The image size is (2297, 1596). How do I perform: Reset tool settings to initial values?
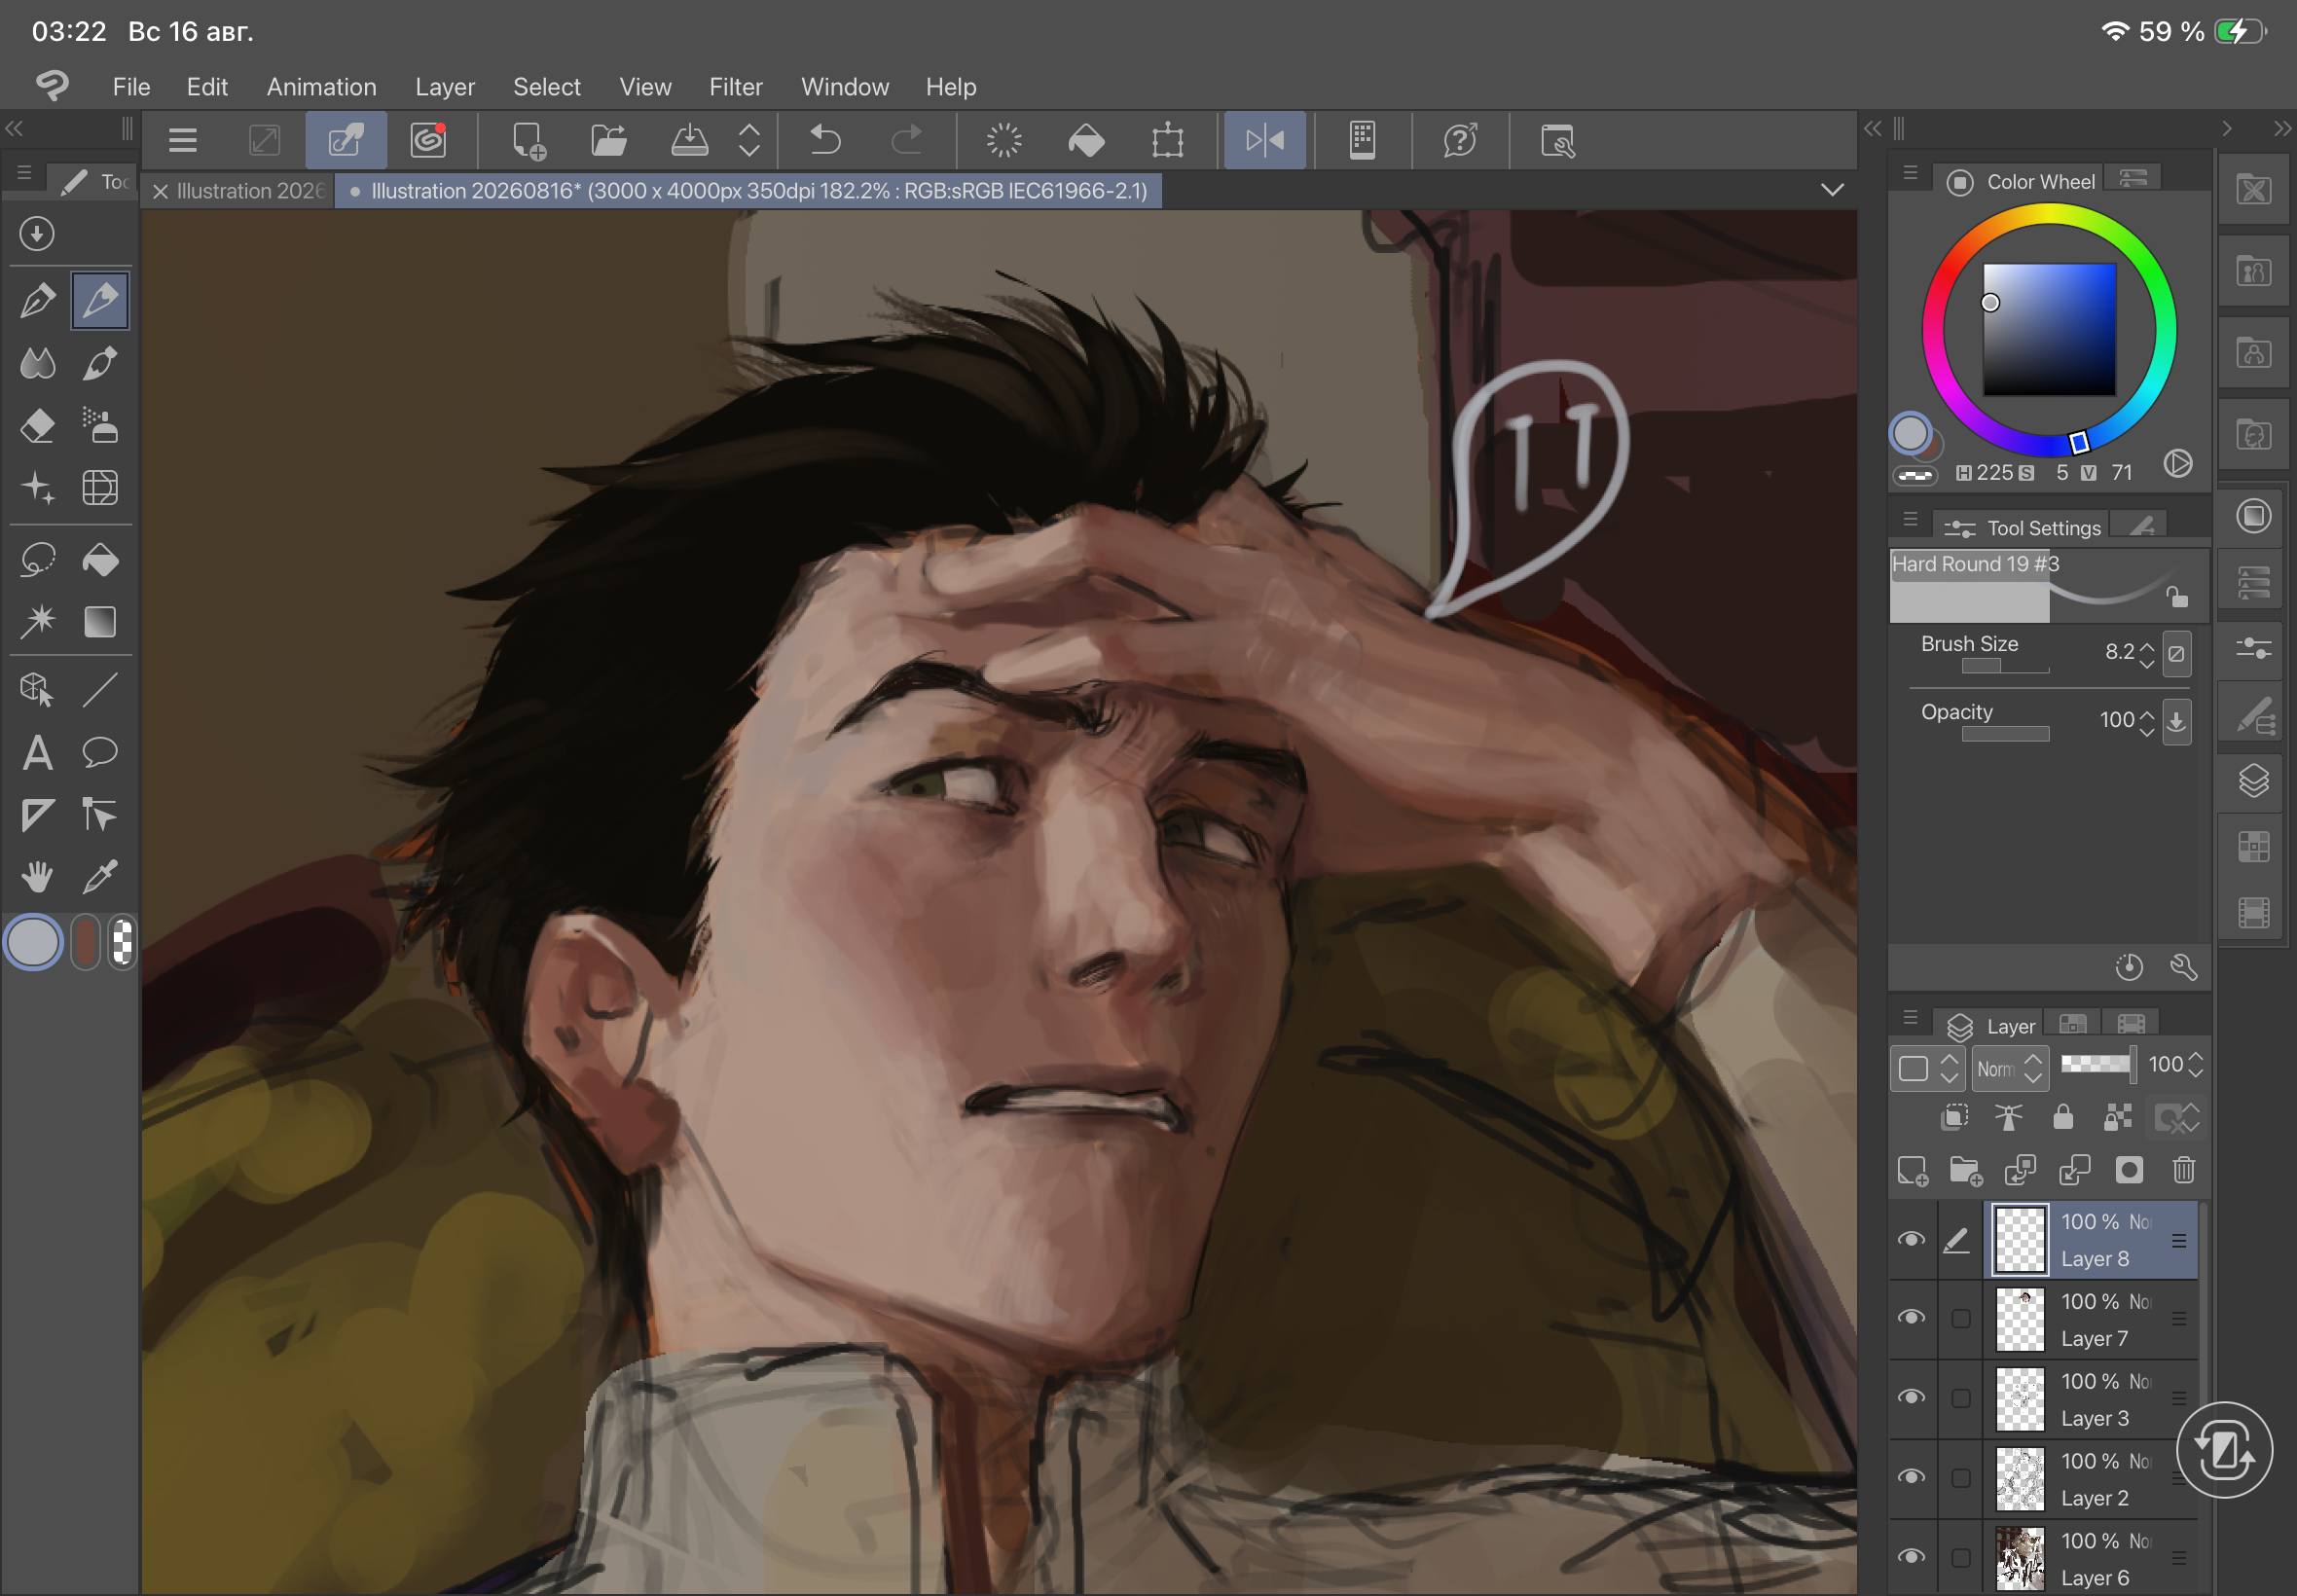[x=2129, y=967]
